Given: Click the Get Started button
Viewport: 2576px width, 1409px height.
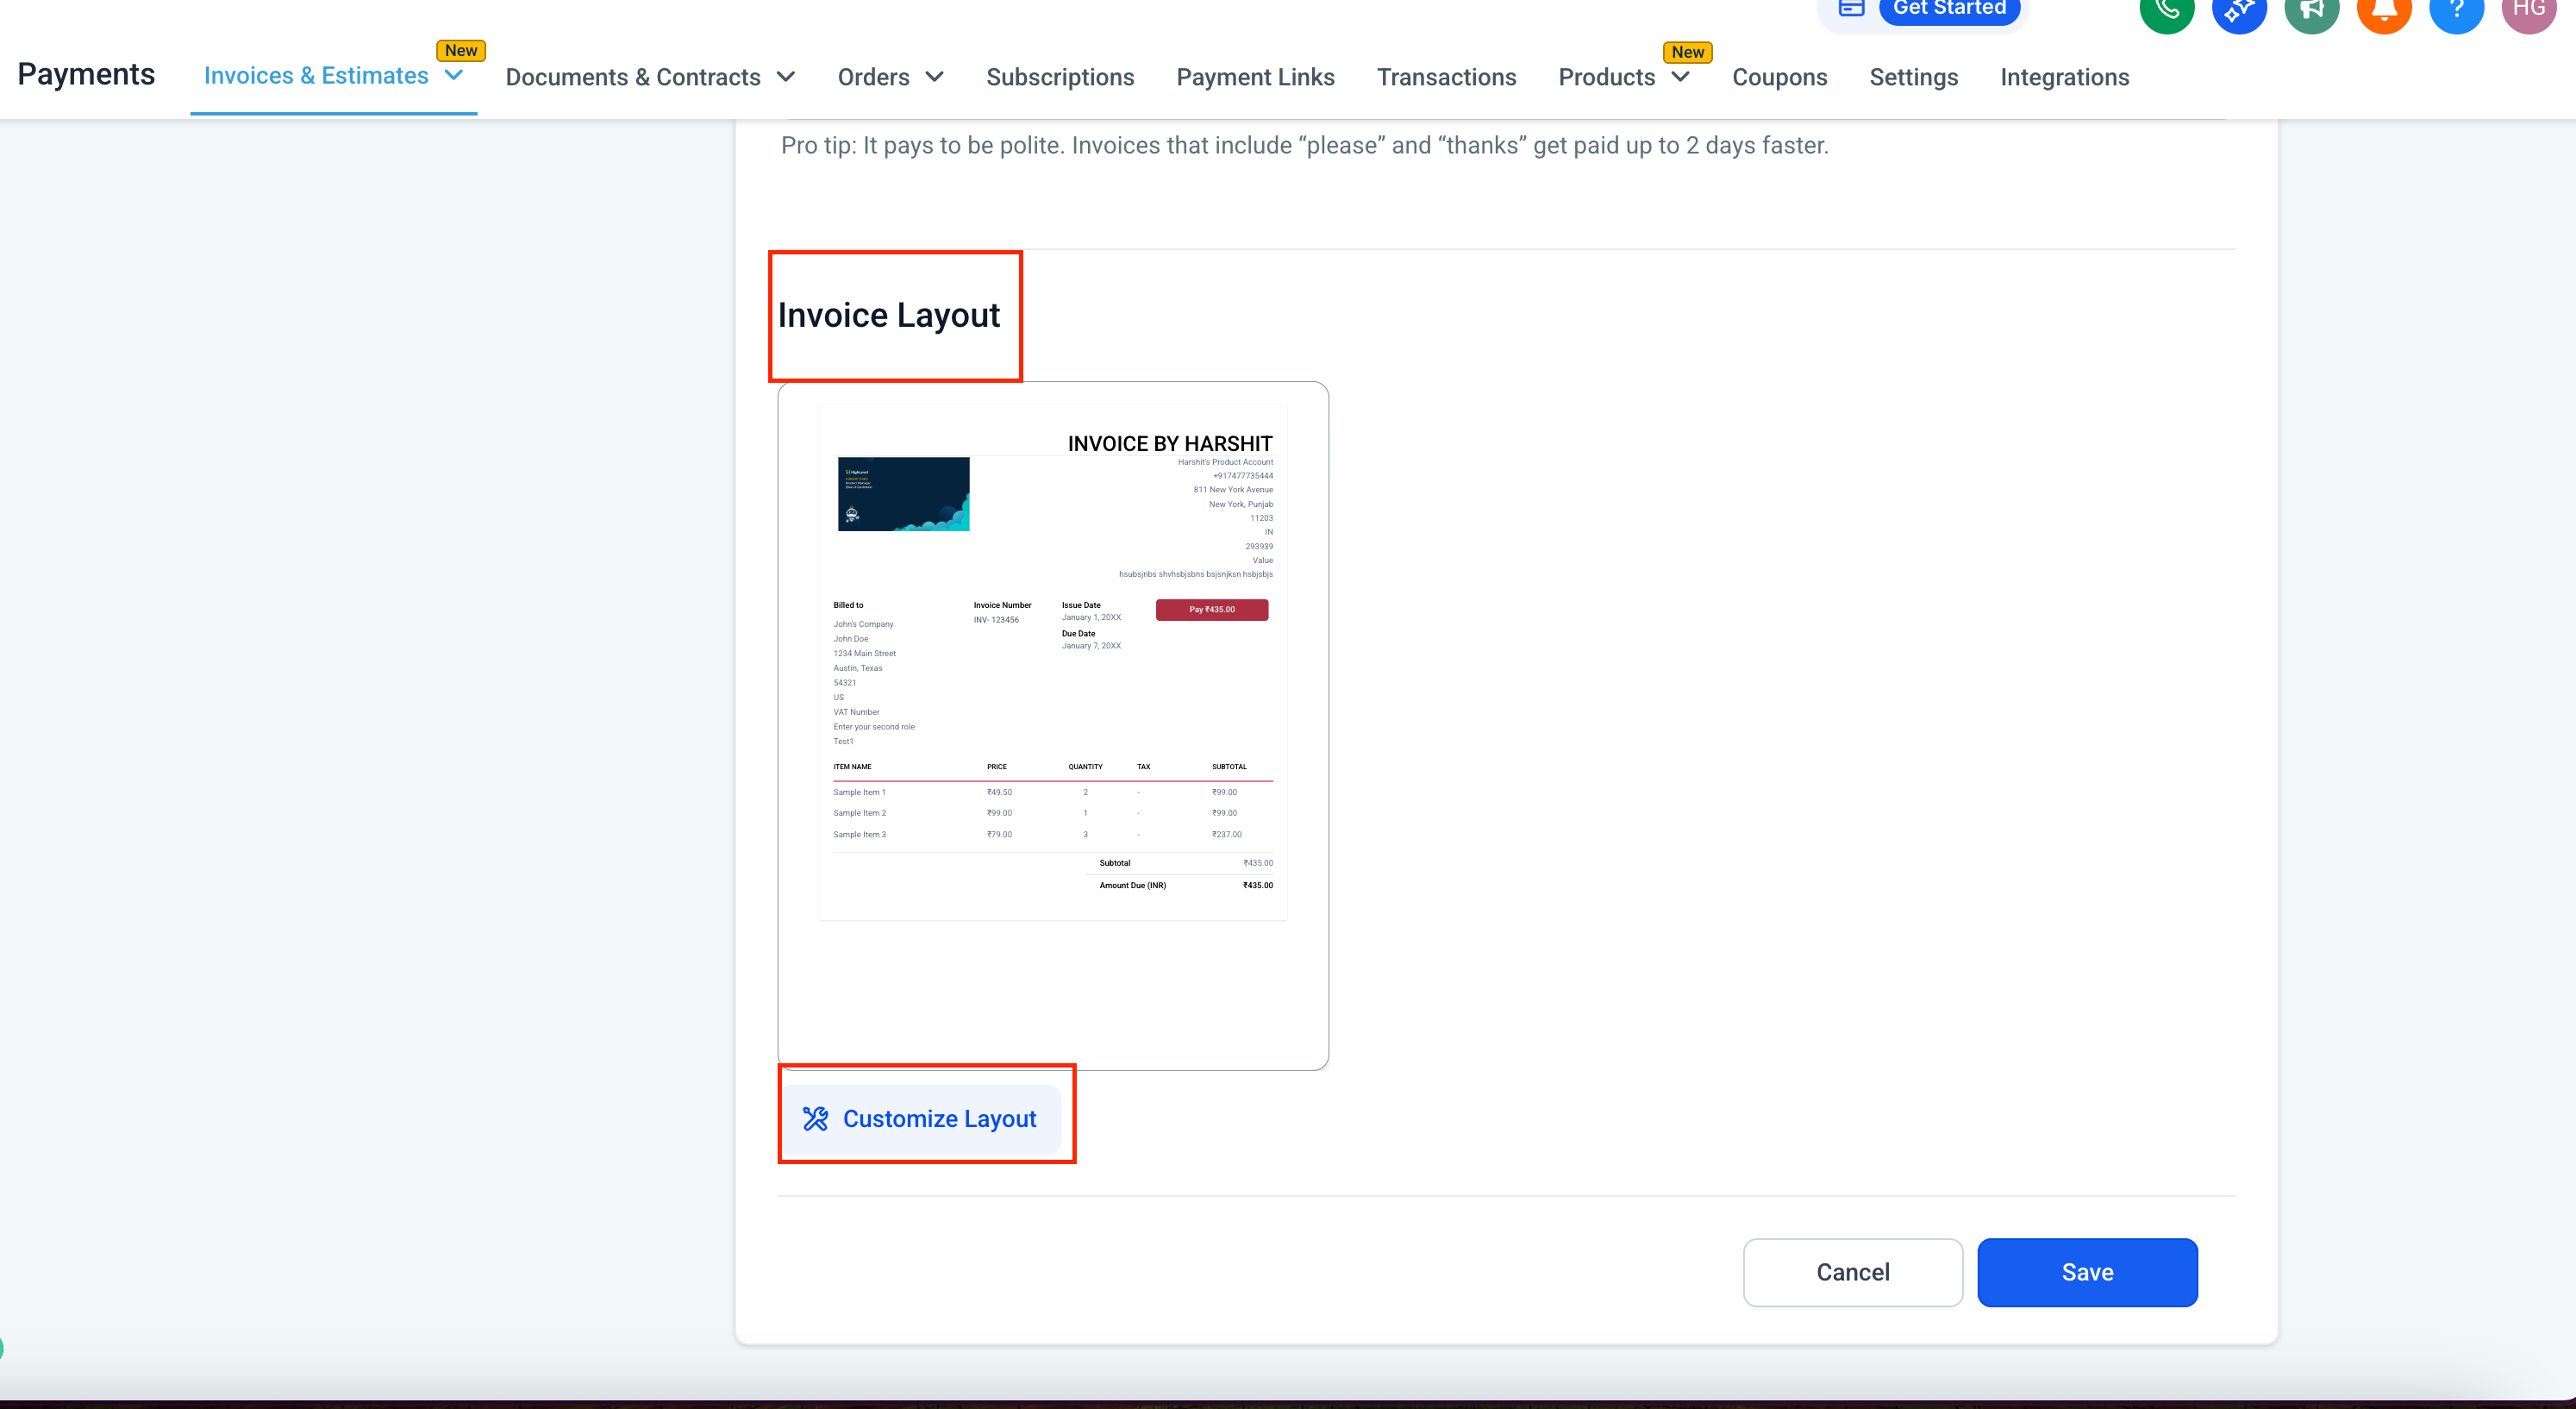Looking at the screenshot, I should coord(1948,8).
